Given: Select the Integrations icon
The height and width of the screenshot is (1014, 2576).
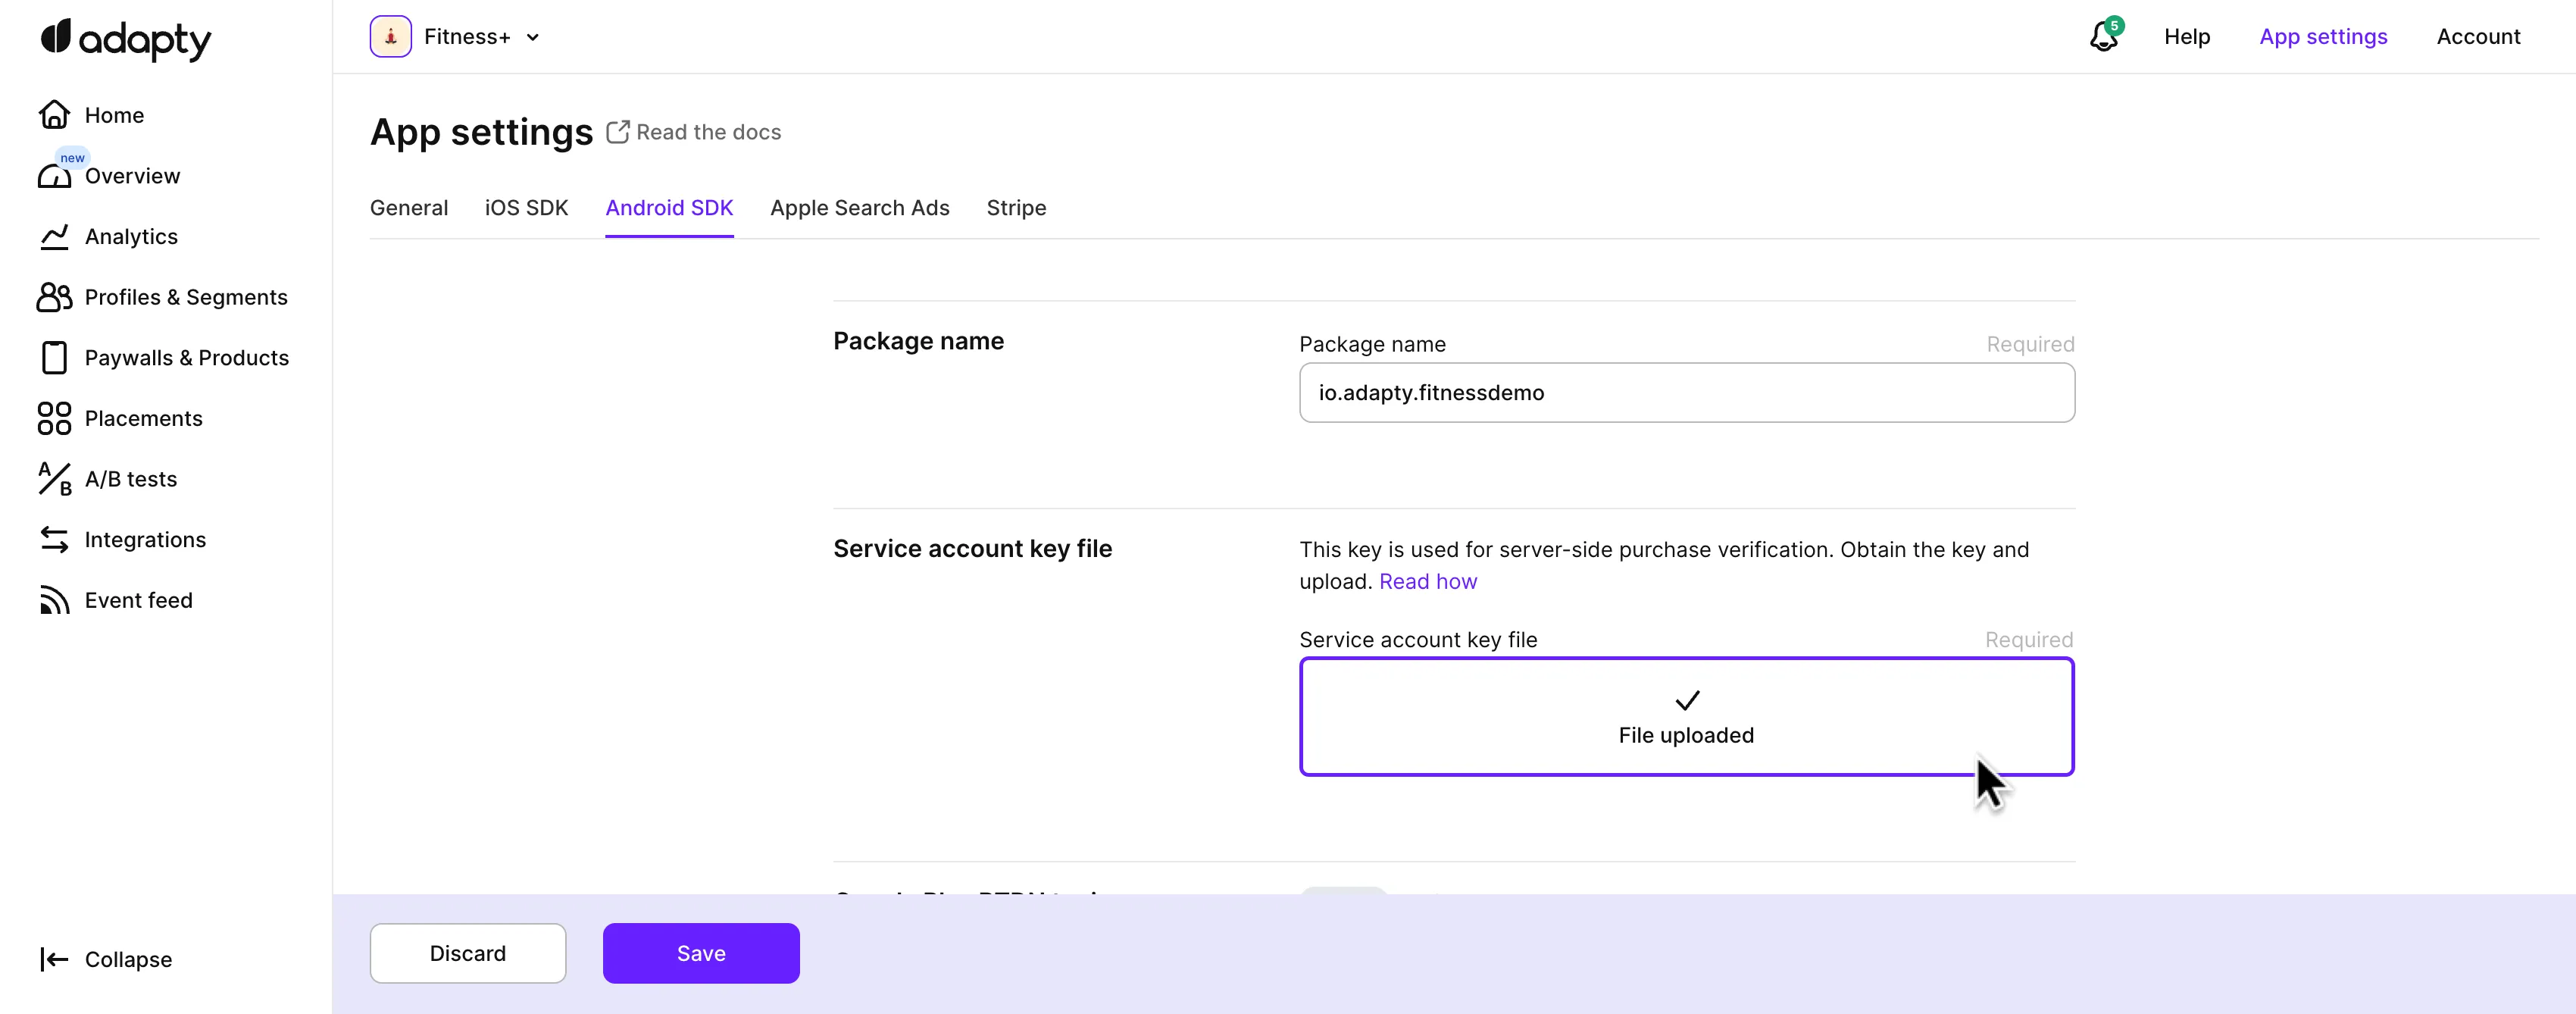Looking at the screenshot, I should pyautogui.click(x=55, y=540).
